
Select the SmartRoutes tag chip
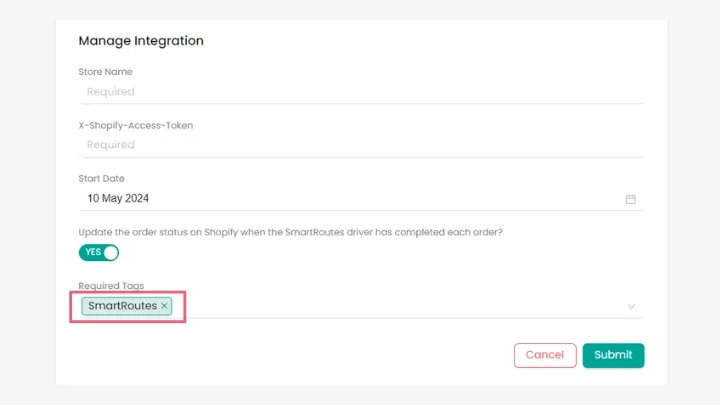point(122,306)
